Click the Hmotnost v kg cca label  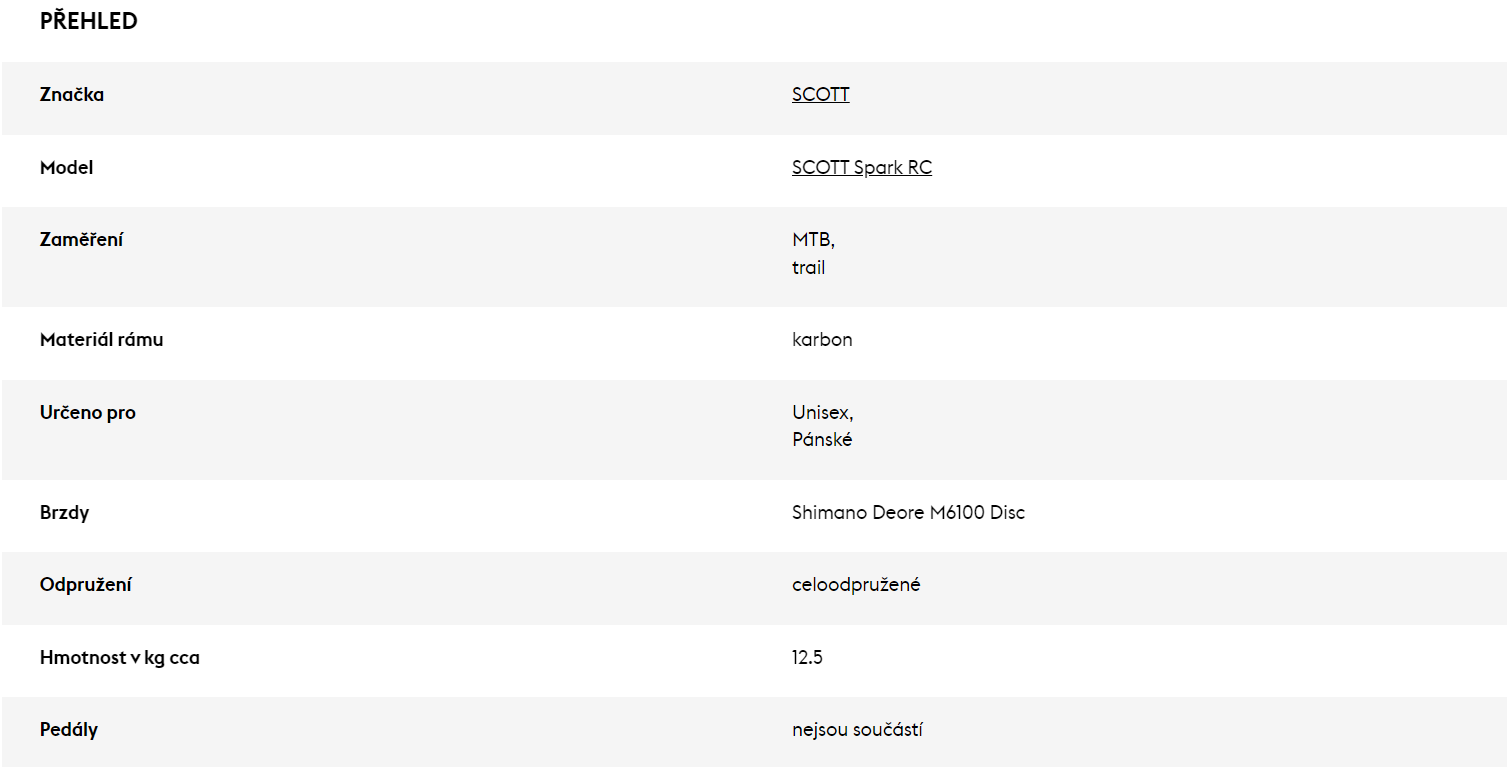coord(120,658)
